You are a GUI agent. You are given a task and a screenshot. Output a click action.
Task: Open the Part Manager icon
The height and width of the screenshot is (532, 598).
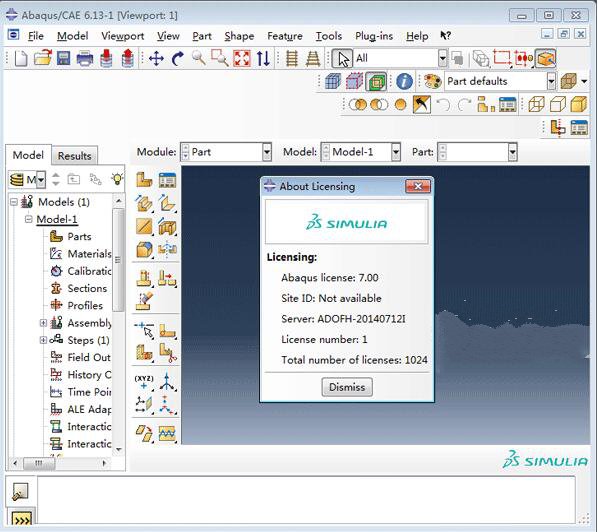[x=167, y=180]
